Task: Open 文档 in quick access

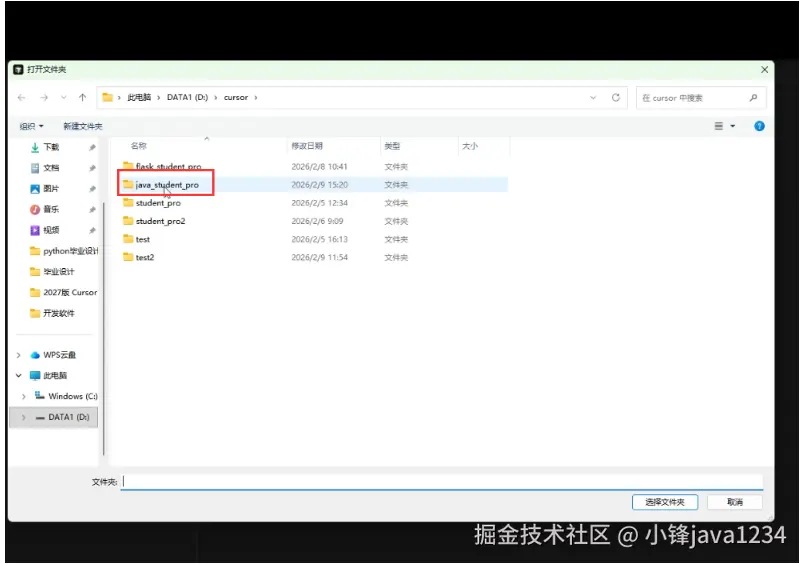Action: pos(51,168)
